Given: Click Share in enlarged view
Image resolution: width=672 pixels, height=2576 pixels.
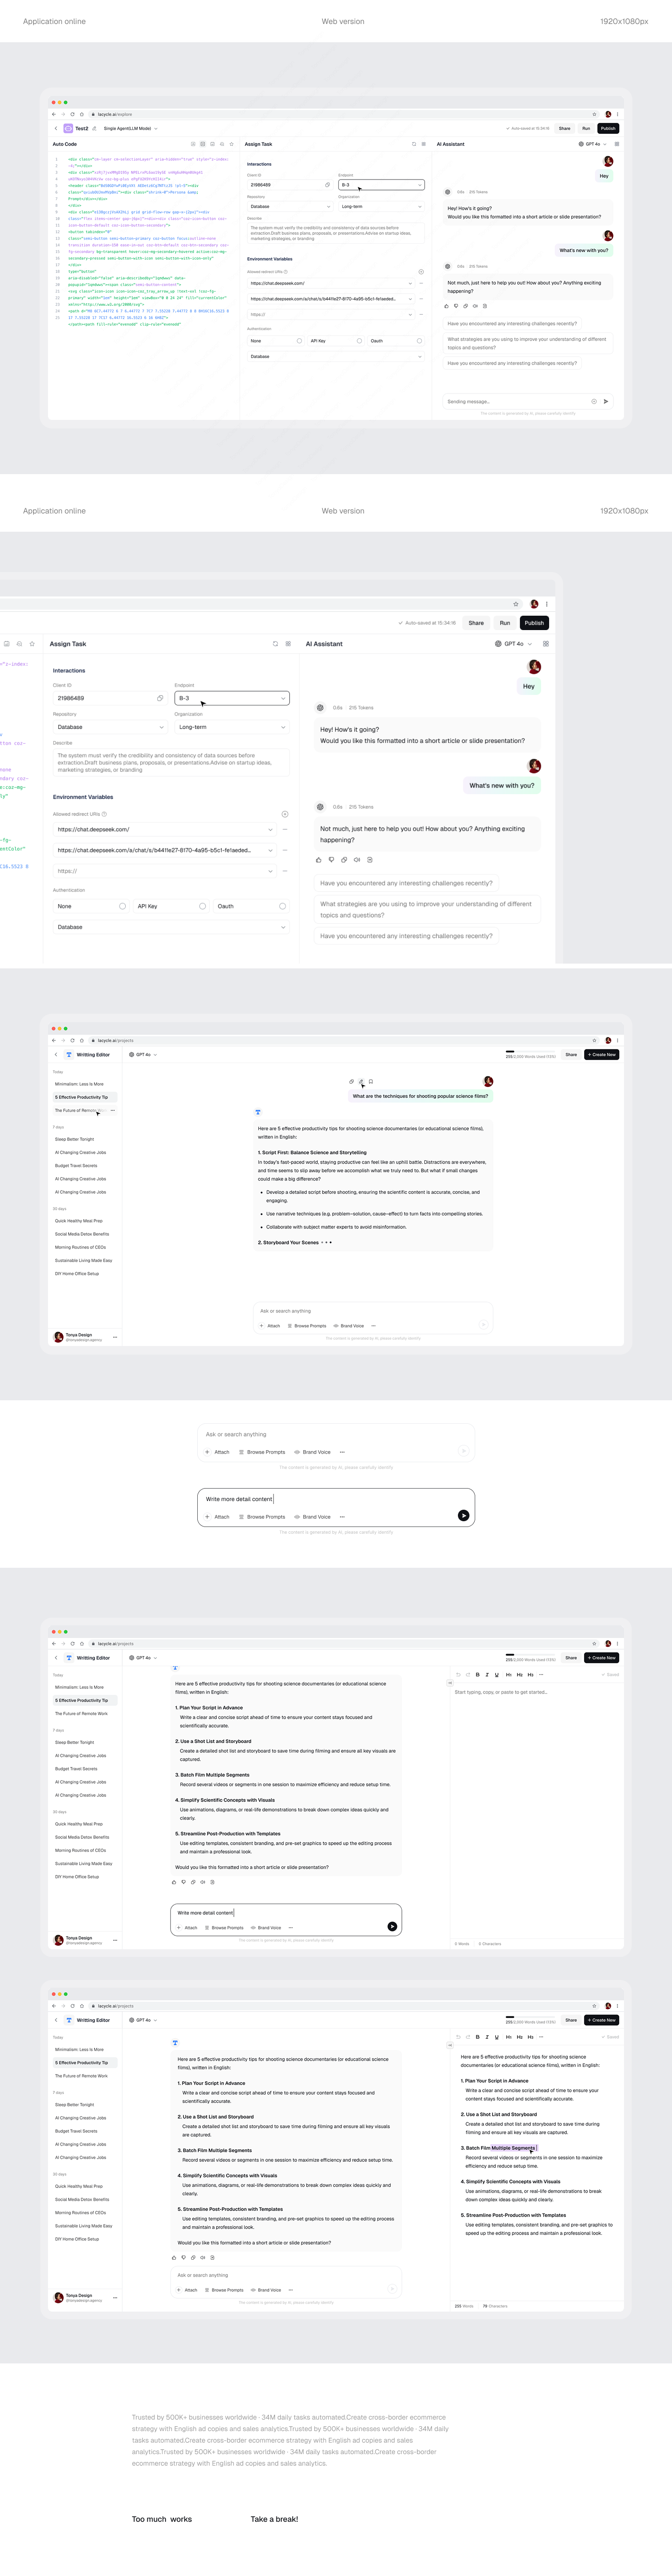Looking at the screenshot, I should [x=476, y=623].
